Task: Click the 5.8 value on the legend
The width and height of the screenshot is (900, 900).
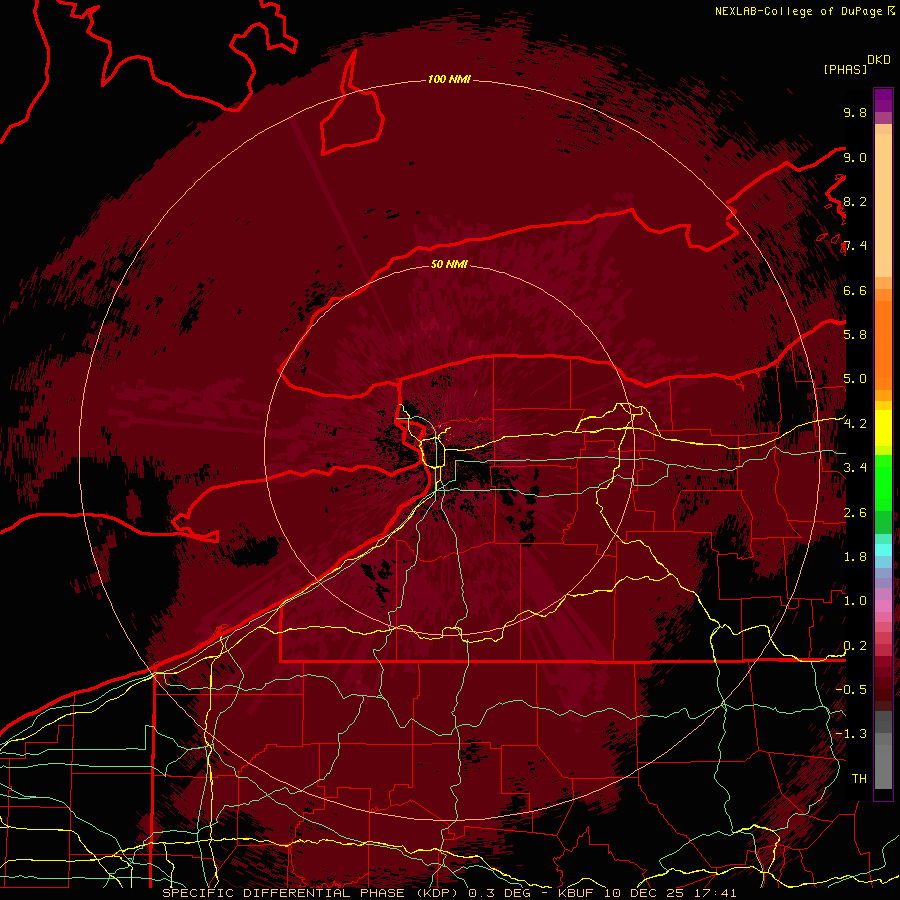Action: 855,335
